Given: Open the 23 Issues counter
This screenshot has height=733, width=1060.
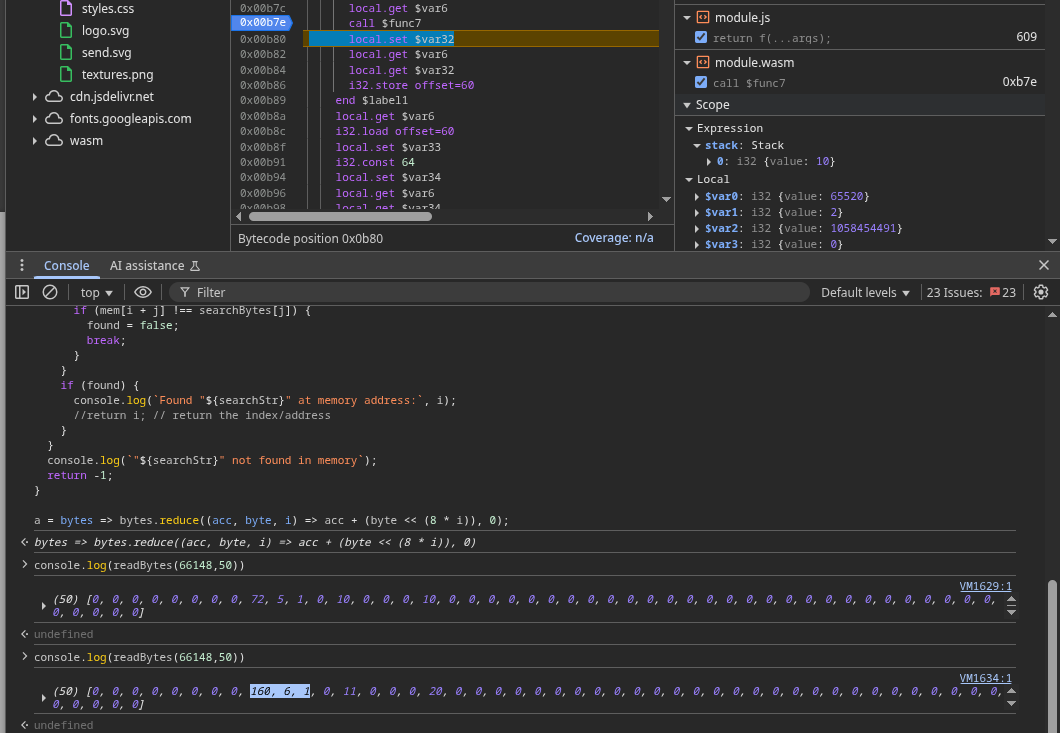Looking at the screenshot, I should tap(971, 293).
